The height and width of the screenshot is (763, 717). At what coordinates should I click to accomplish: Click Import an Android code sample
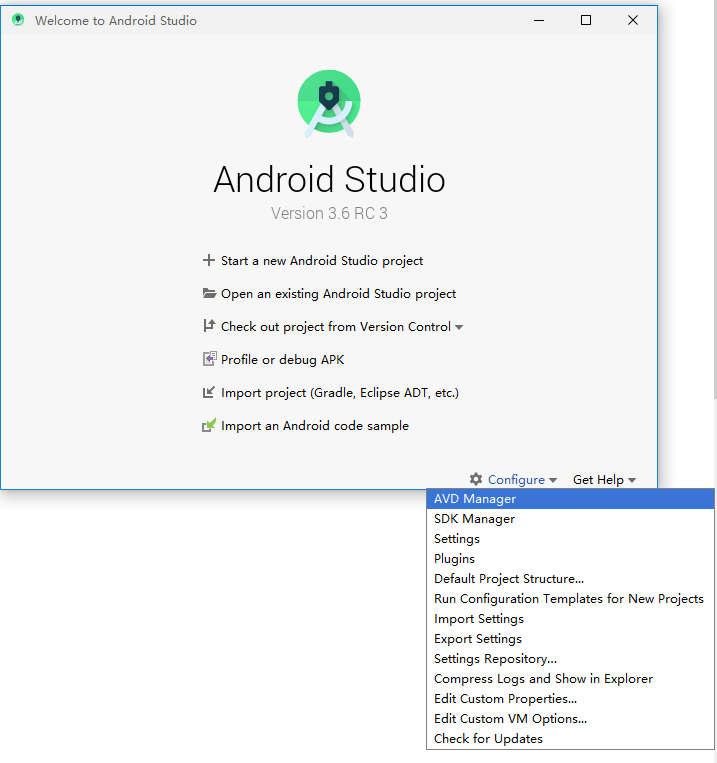pos(315,426)
